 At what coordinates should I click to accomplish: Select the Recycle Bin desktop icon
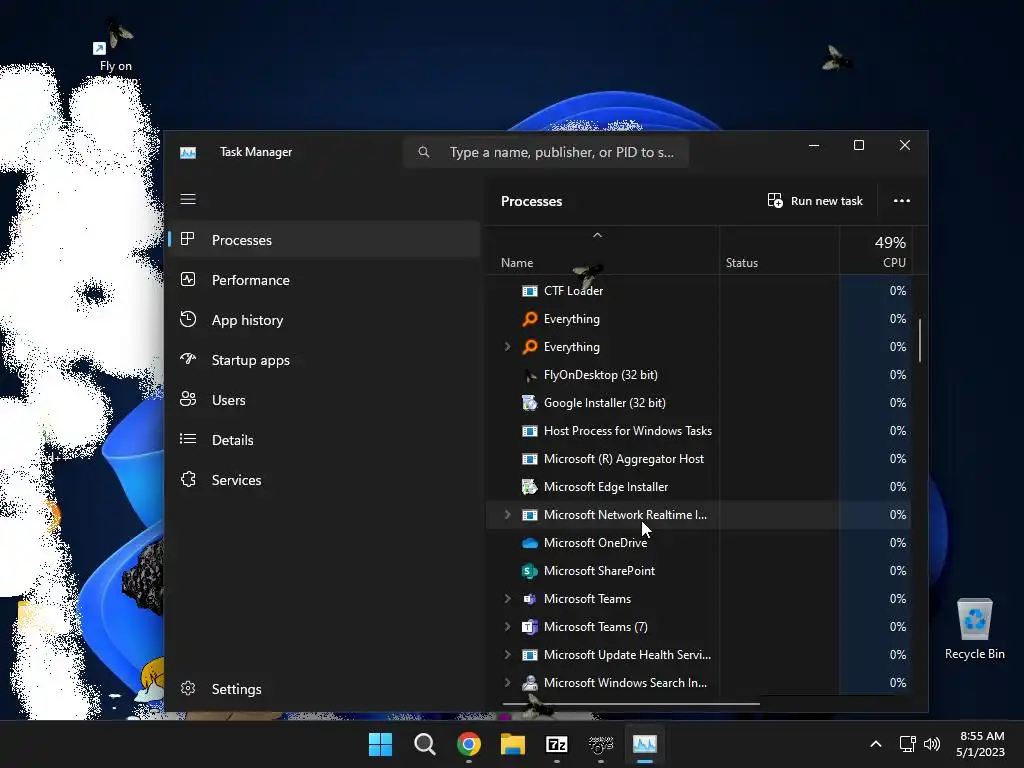pyautogui.click(x=974, y=629)
